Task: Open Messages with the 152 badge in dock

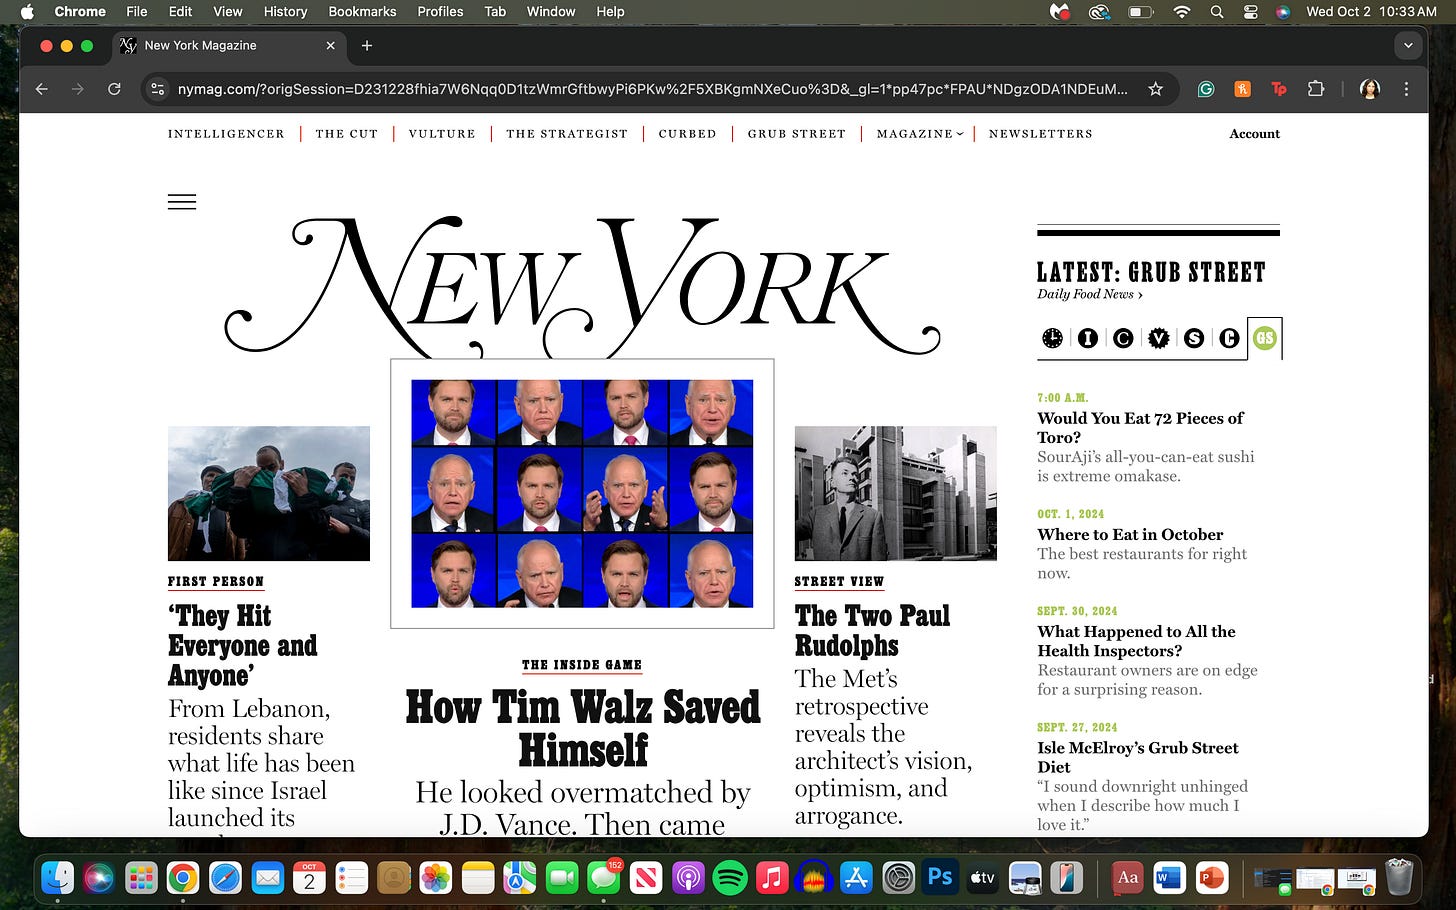Action: click(604, 878)
